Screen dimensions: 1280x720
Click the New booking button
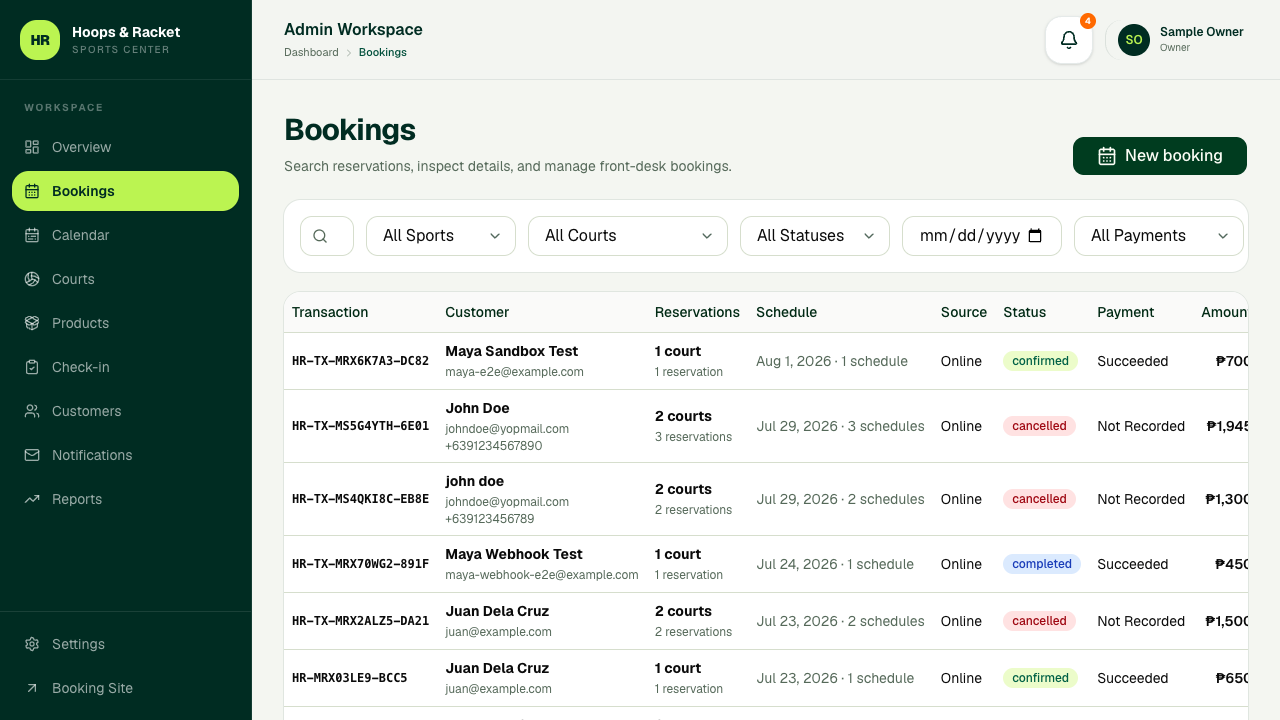(1160, 156)
